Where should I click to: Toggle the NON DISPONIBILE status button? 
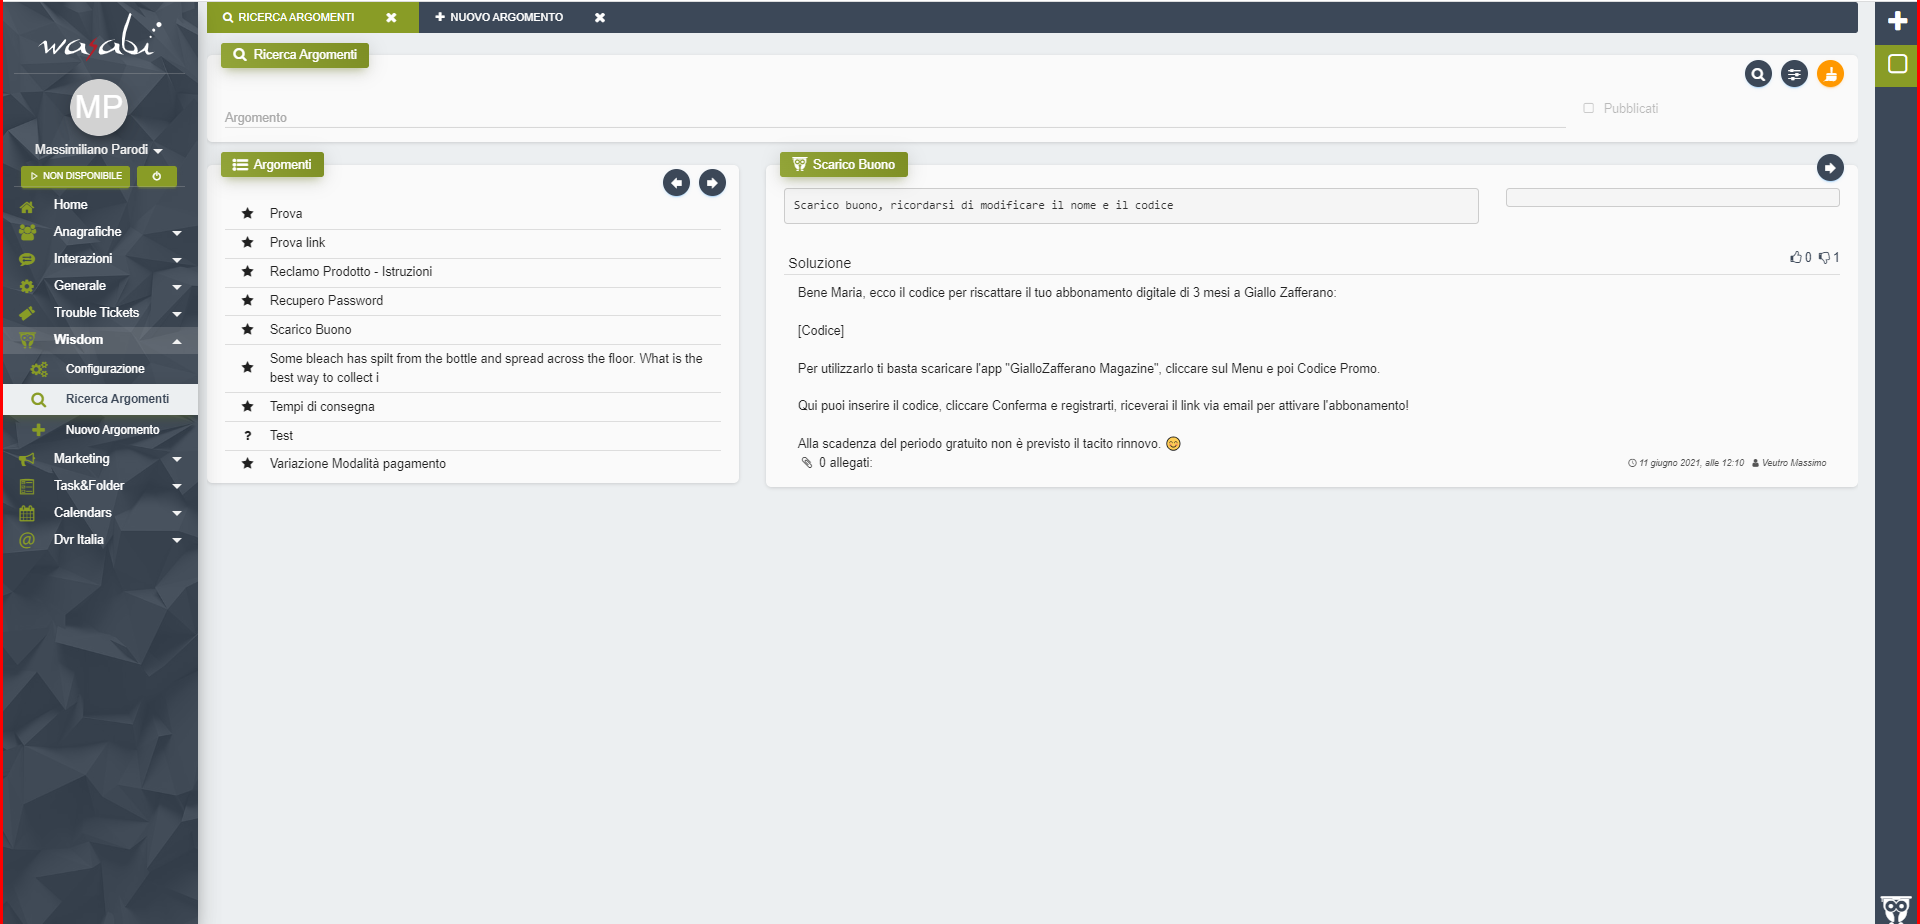click(76, 176)
